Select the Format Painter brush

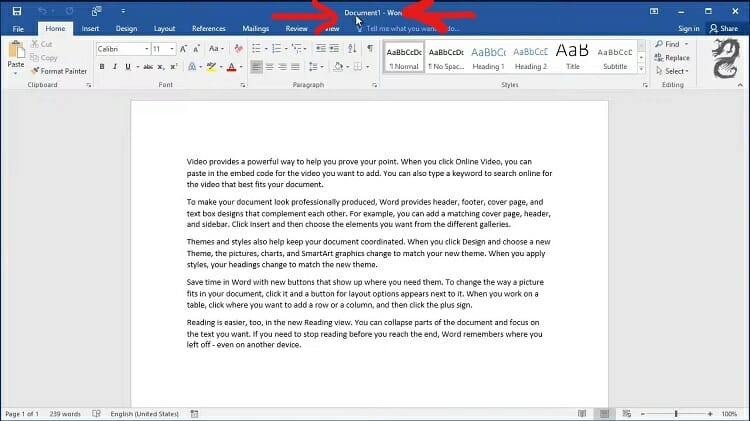click(x=59, y=71)
